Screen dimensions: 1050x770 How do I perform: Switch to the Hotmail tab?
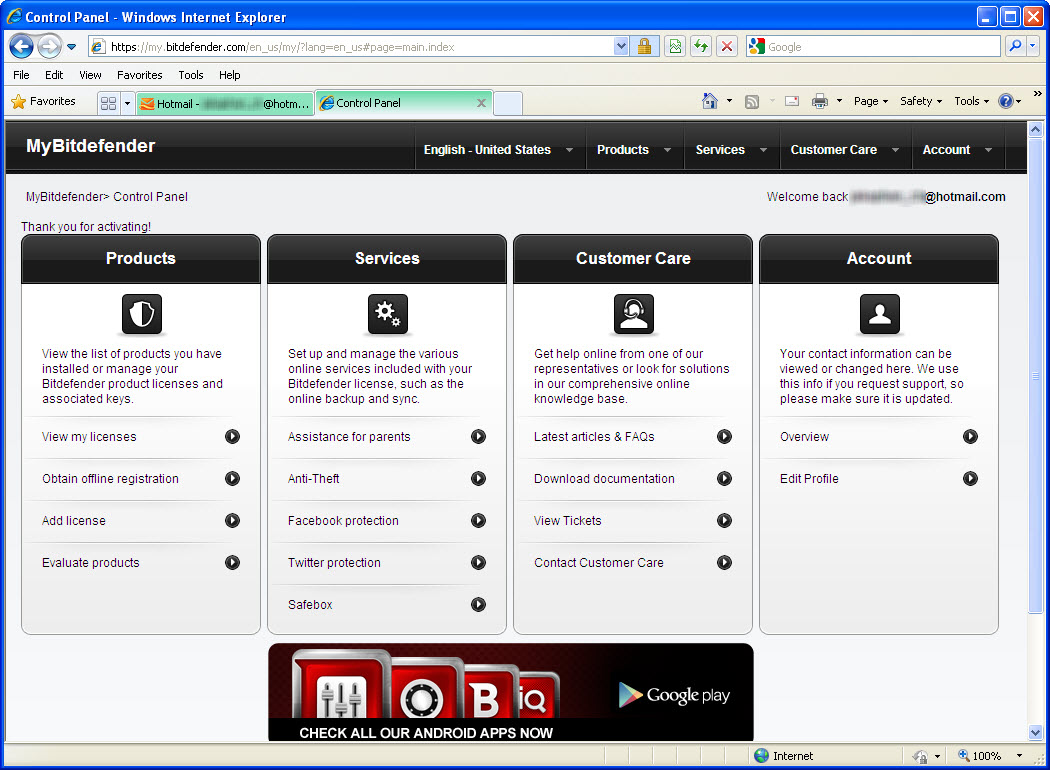tap(224, 103)
